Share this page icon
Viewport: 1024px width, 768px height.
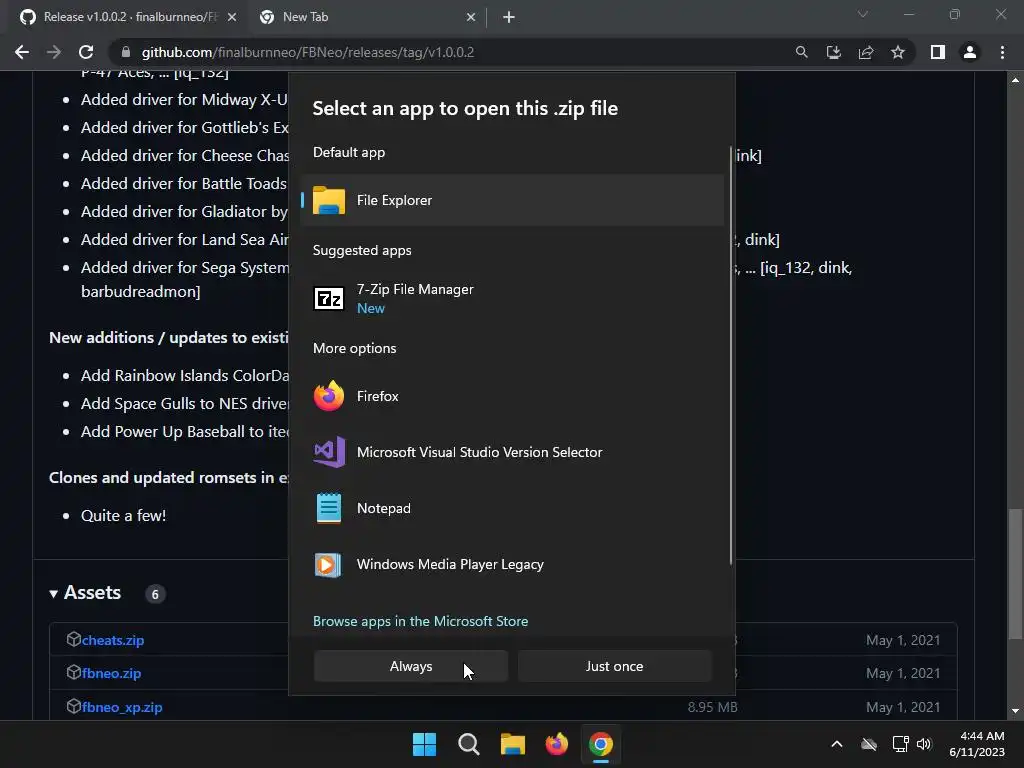866,52
